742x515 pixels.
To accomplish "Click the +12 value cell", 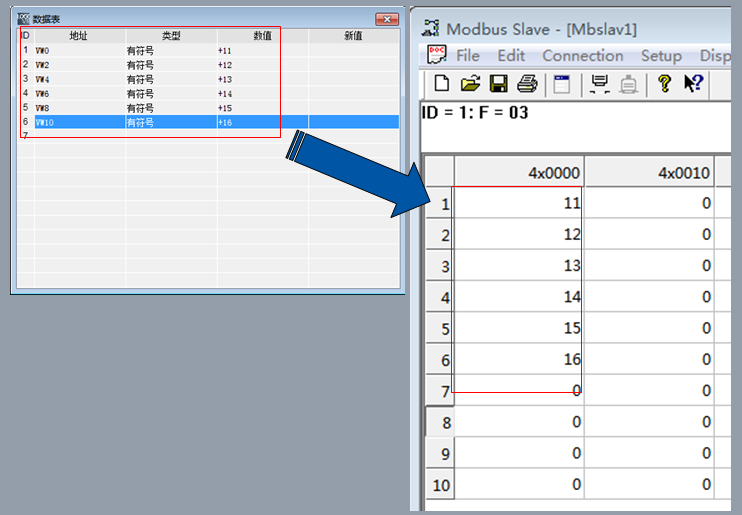I will click(263, 65).
